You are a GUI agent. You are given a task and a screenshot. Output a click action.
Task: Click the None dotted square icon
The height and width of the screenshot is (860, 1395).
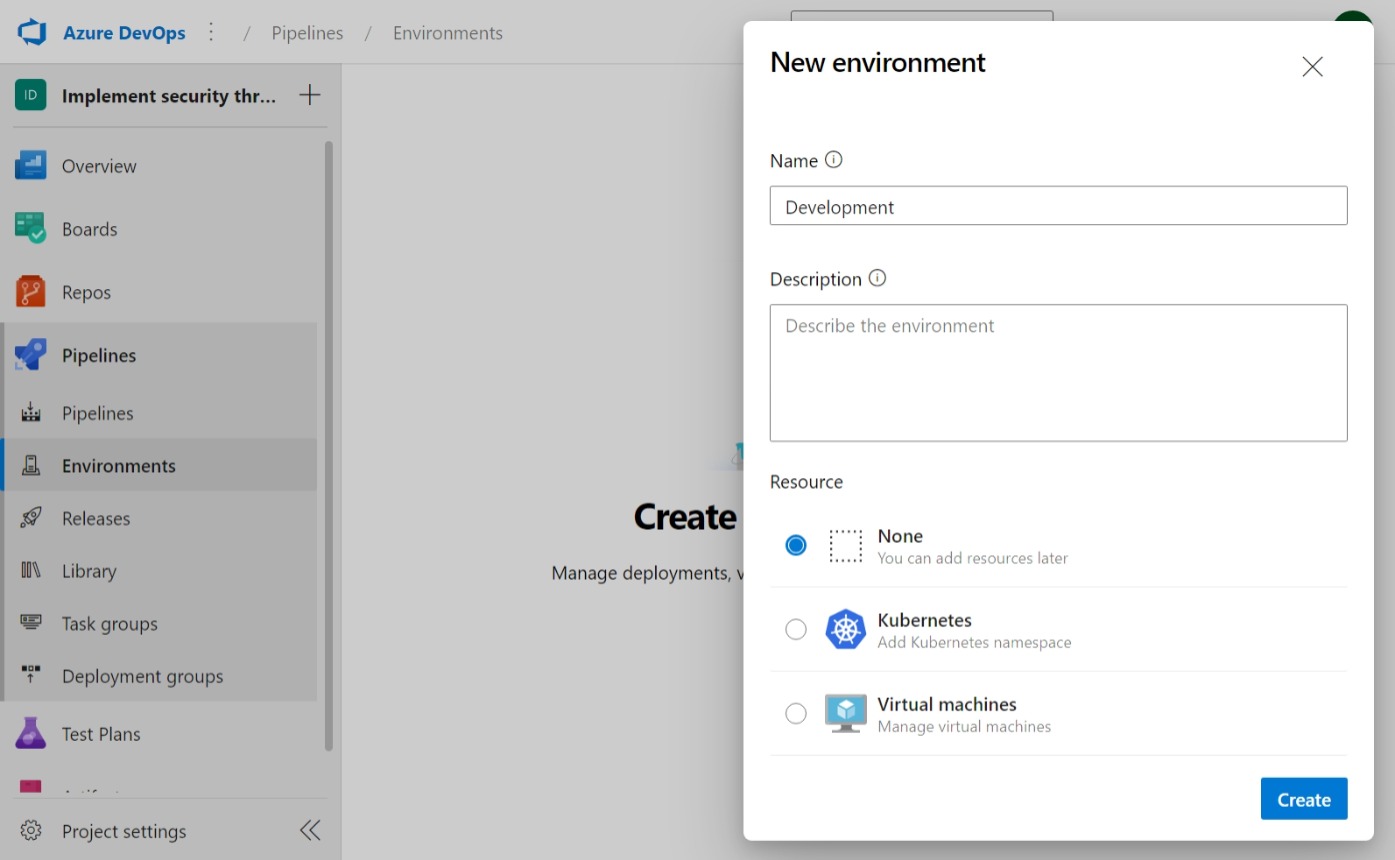[846, 546]
